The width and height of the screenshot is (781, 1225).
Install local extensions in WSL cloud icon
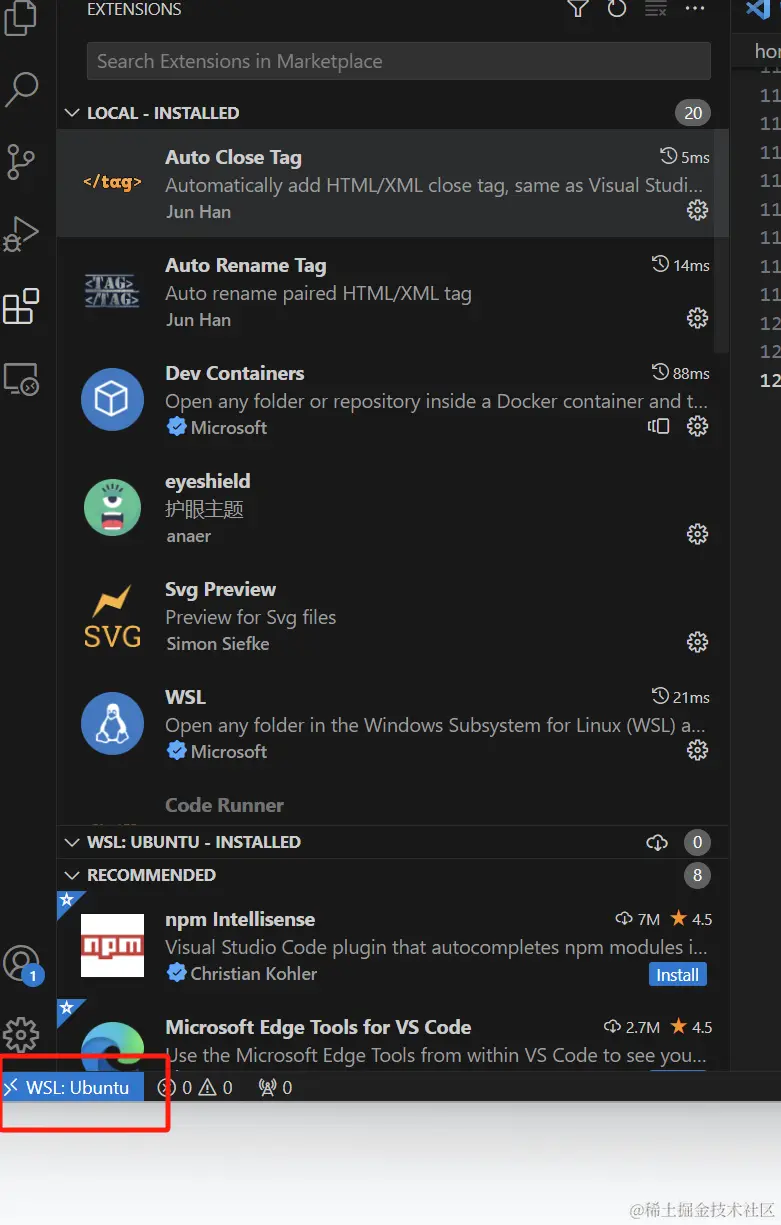coord(657,843)
